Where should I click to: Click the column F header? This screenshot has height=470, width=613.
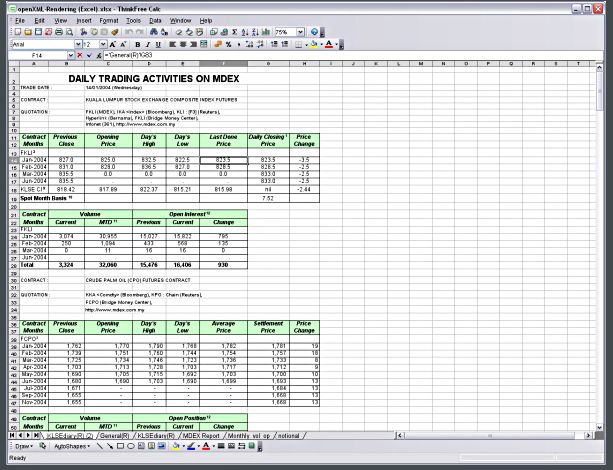pos(223,63)
